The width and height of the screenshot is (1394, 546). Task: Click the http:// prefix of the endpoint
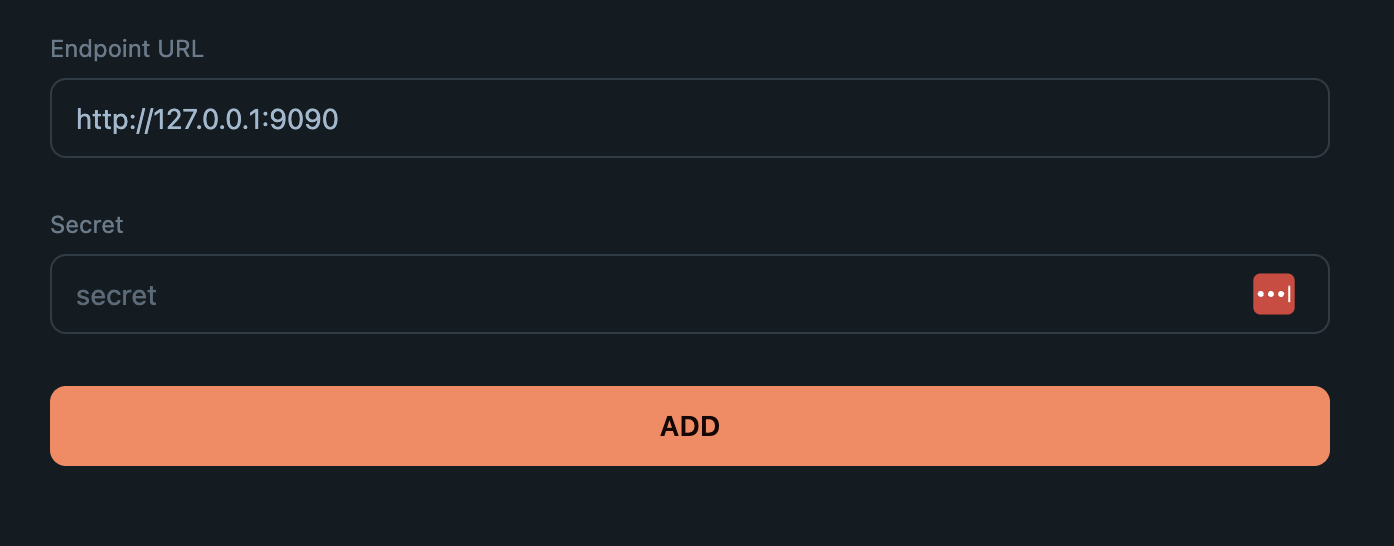click(x=114, y=120)
